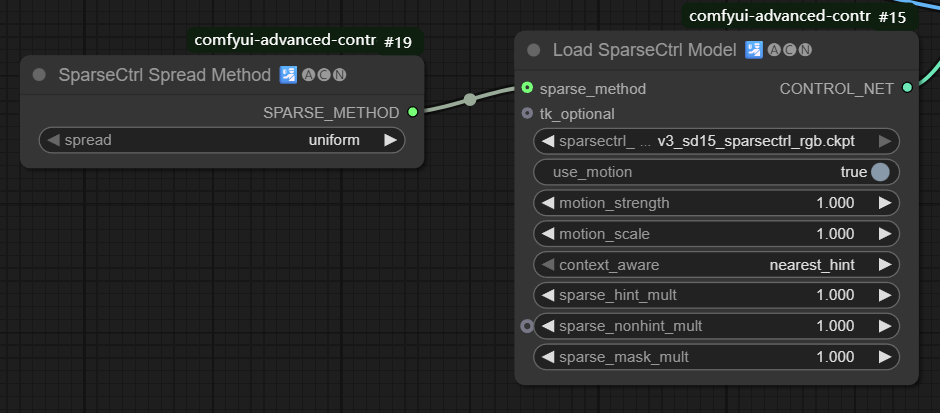Click the sparse_method input connector

tap(527, 88)
